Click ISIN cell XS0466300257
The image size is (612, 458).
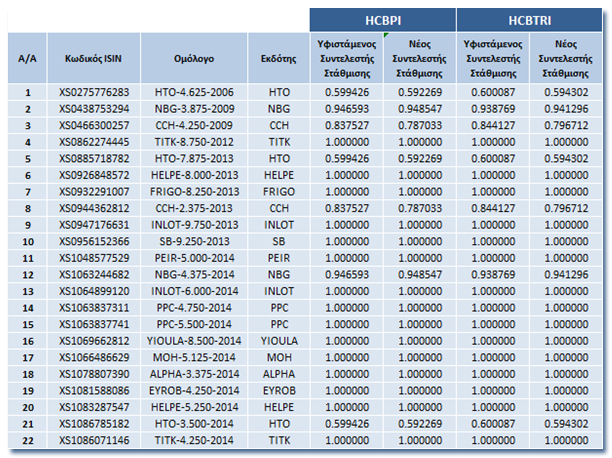94,124
